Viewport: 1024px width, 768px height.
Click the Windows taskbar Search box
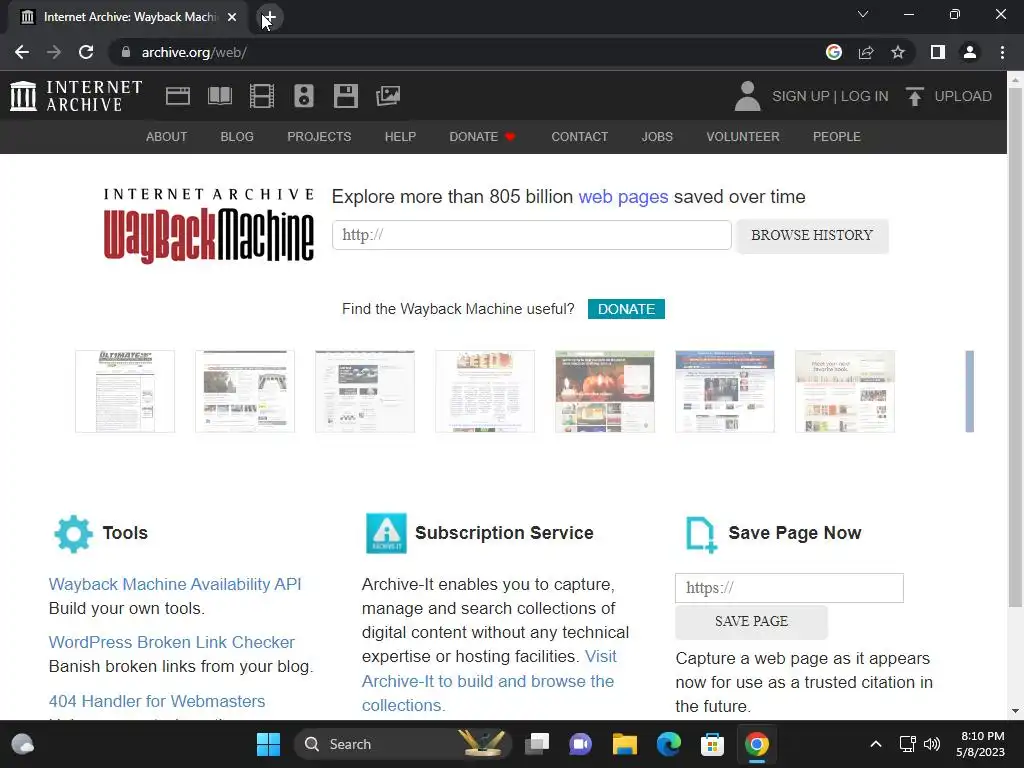point(402,744)
